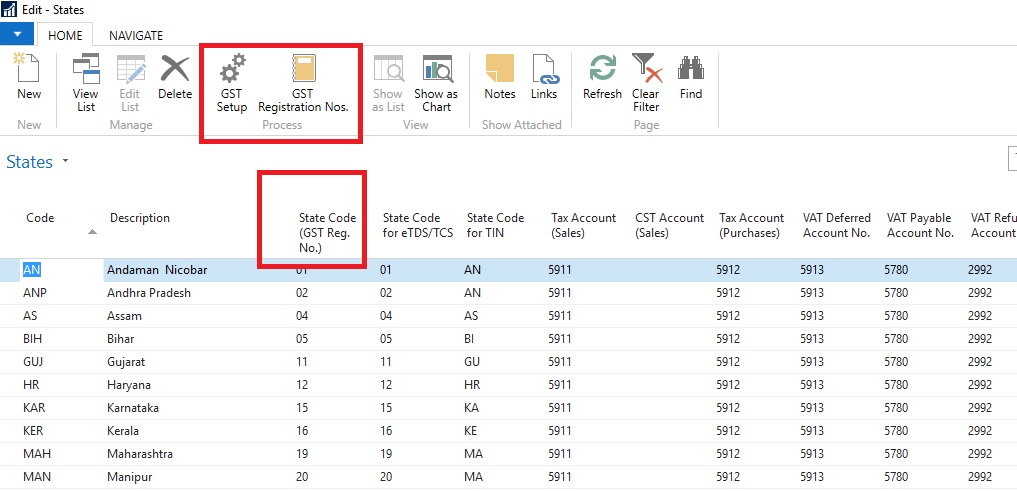Select the Bihar description cell
Viewport: 1017px width, 491px height.
coord(123,339)
